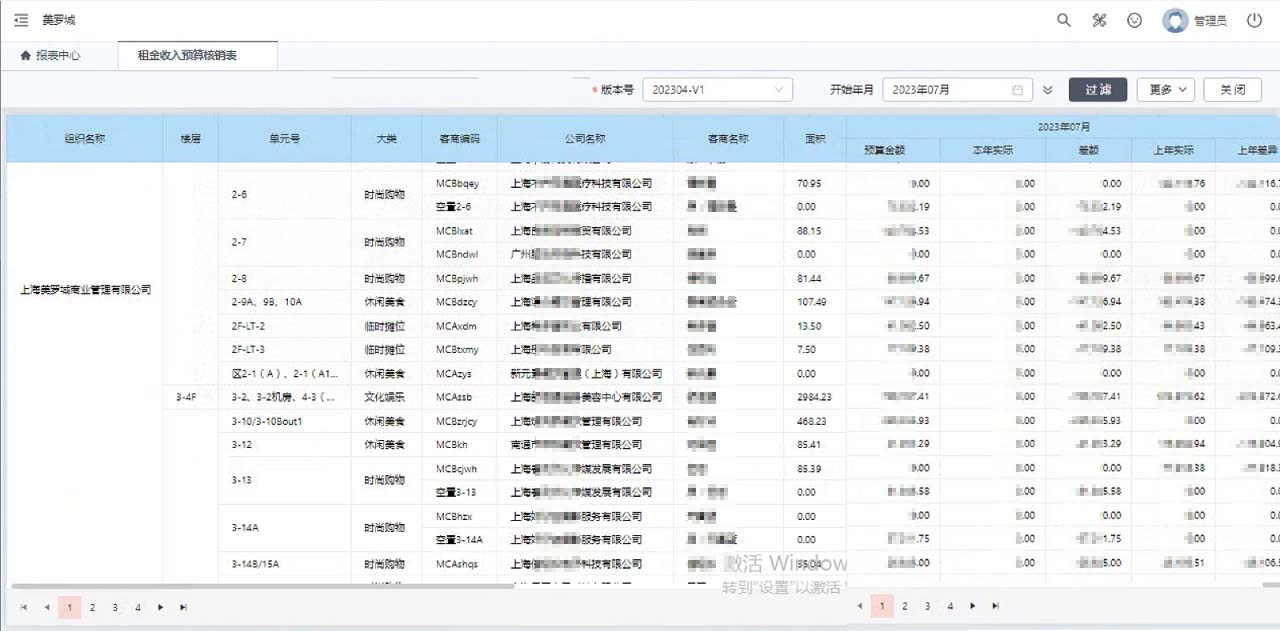Click the search magnifier icon

pyautogui.click(x=1064, y=20)
